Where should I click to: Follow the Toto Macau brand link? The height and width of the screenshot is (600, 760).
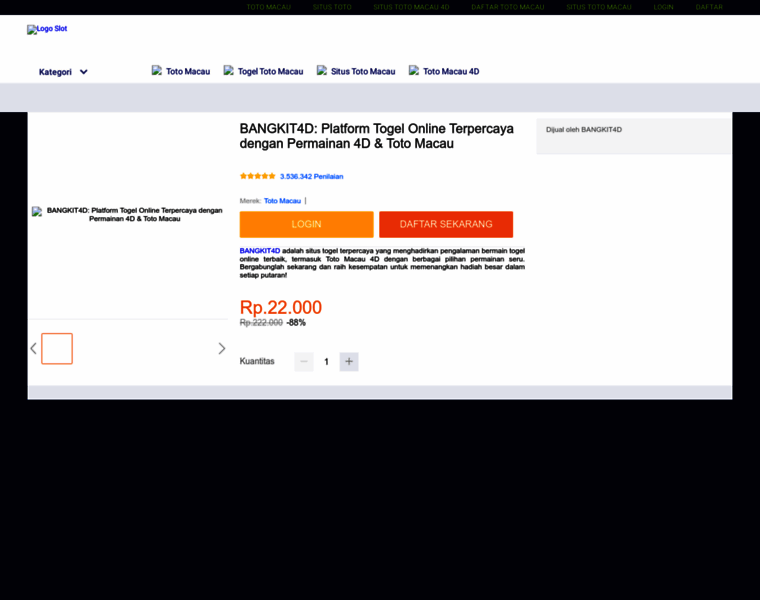tap(282, 201)
